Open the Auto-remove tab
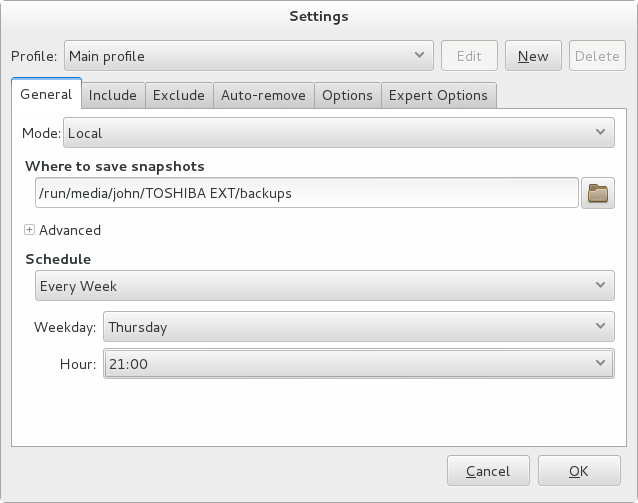Viewport: 638px width, 503px height. [262, 96]
